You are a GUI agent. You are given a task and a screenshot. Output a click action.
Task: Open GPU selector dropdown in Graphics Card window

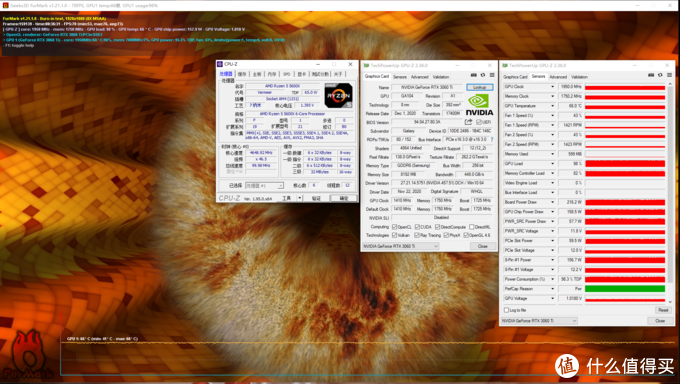(x=400, y=246)
